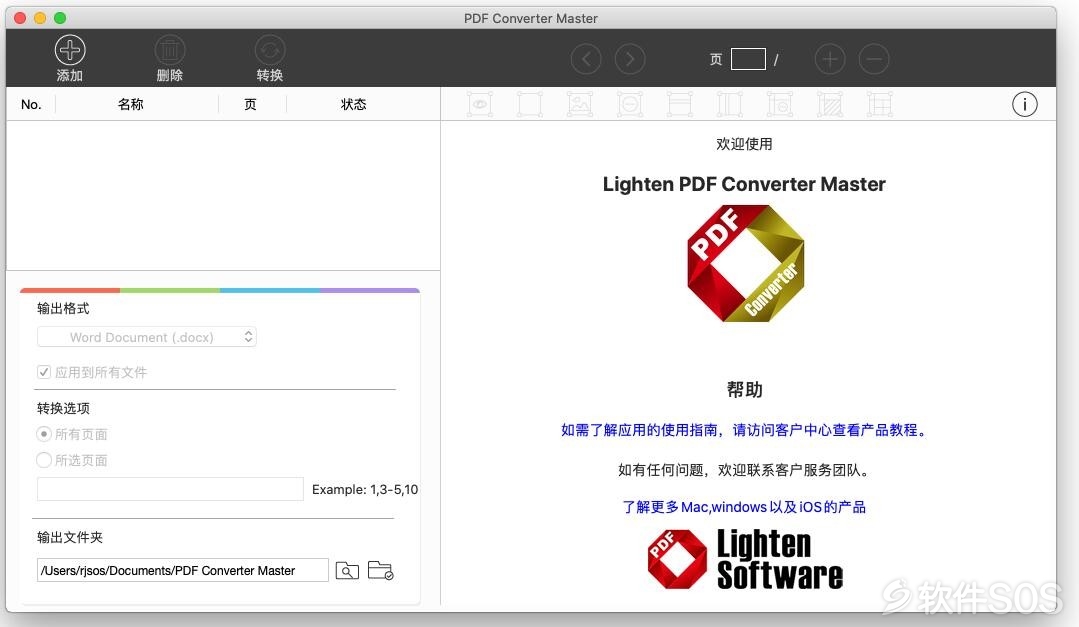The width and height of the screenshot is (1079, 627).
Task: Go to next page arrow
Action: (x=630, y=59)
